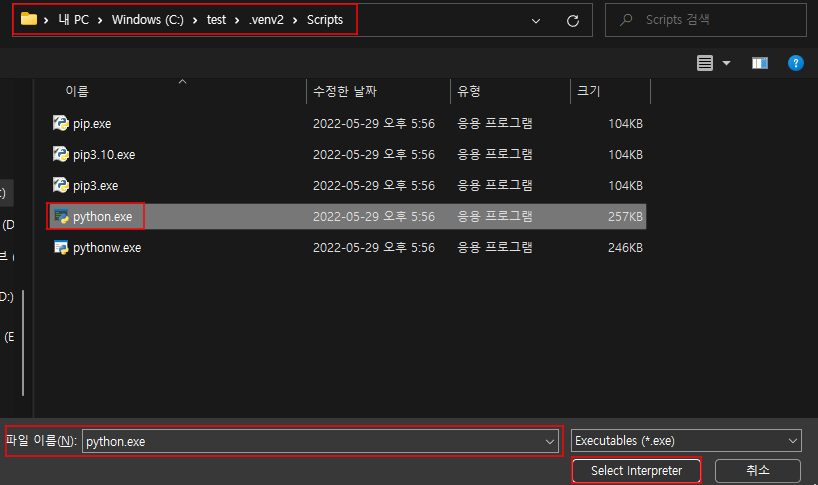Viewport: 818px width, 485px height.
Task: Sort by 수정한 날짜 column header
Action: point(345,91)
